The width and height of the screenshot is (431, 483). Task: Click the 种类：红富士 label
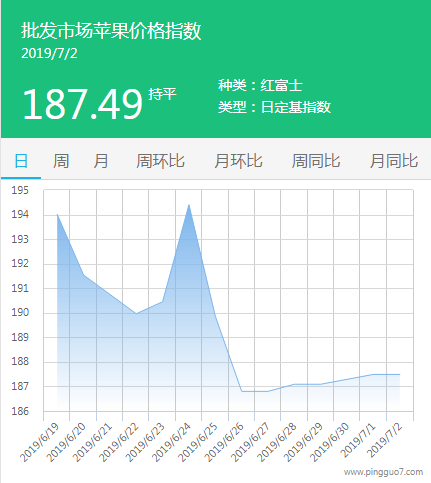tap(260, 86)
